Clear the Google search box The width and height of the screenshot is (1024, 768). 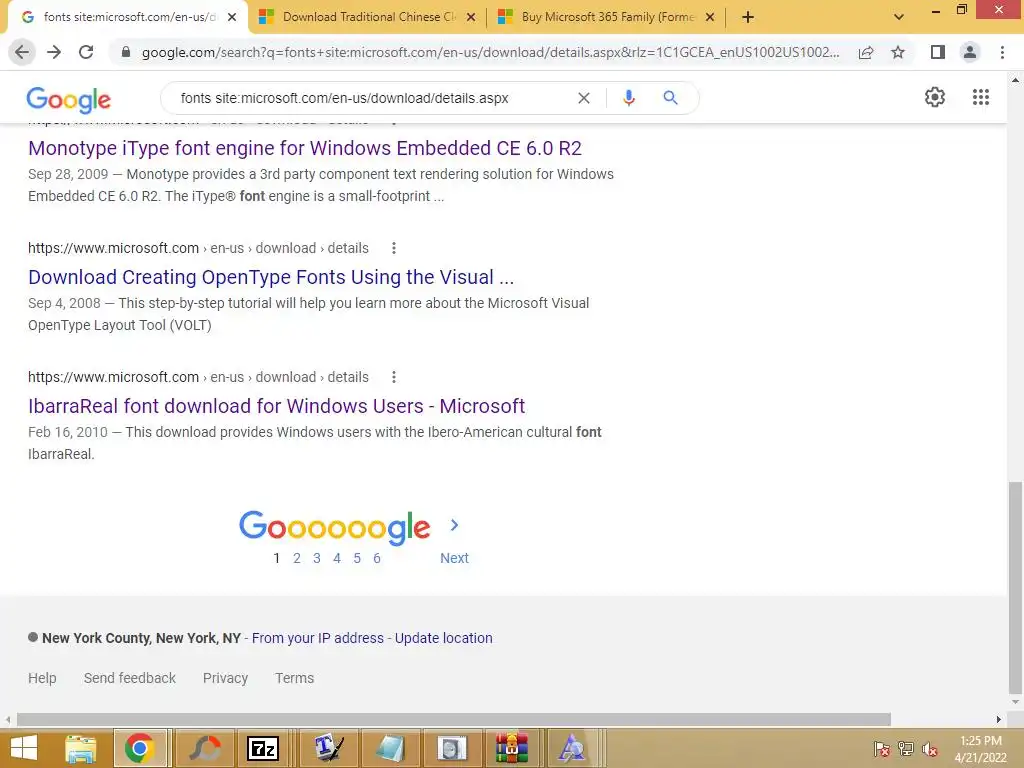point(584,98)
